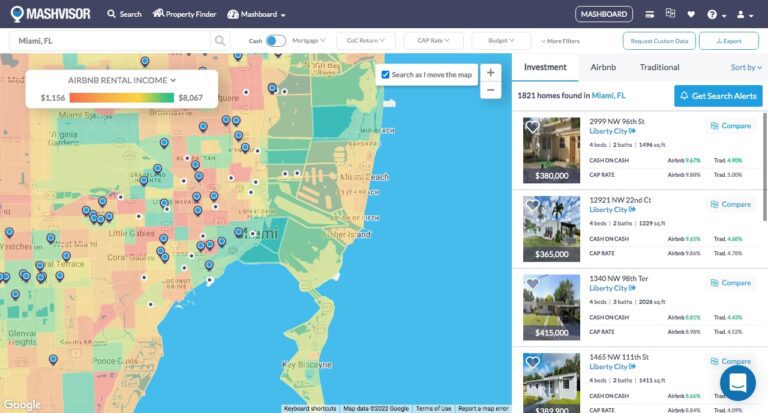Zoom out on the map
The width and height of the screenshot is (768, 413).
(x=490, y=90)
